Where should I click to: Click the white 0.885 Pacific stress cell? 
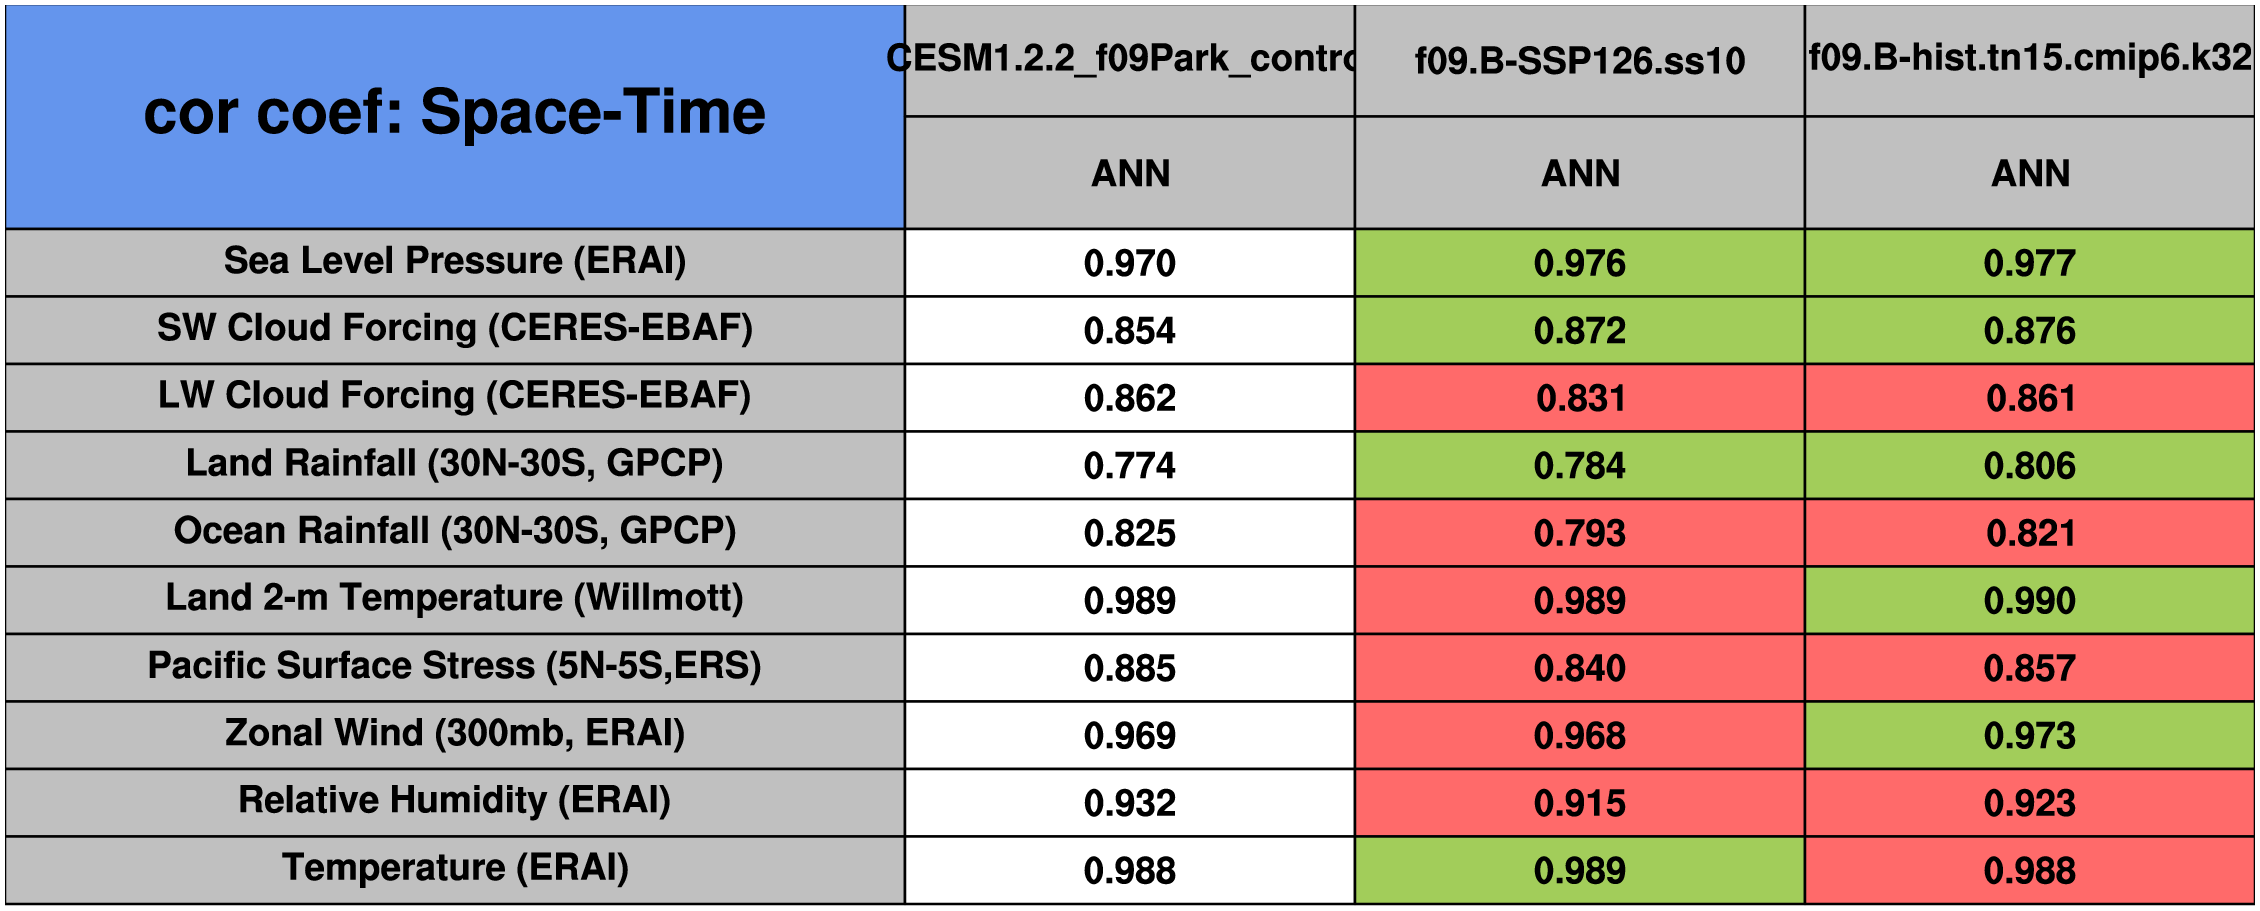pos(1129,668)
